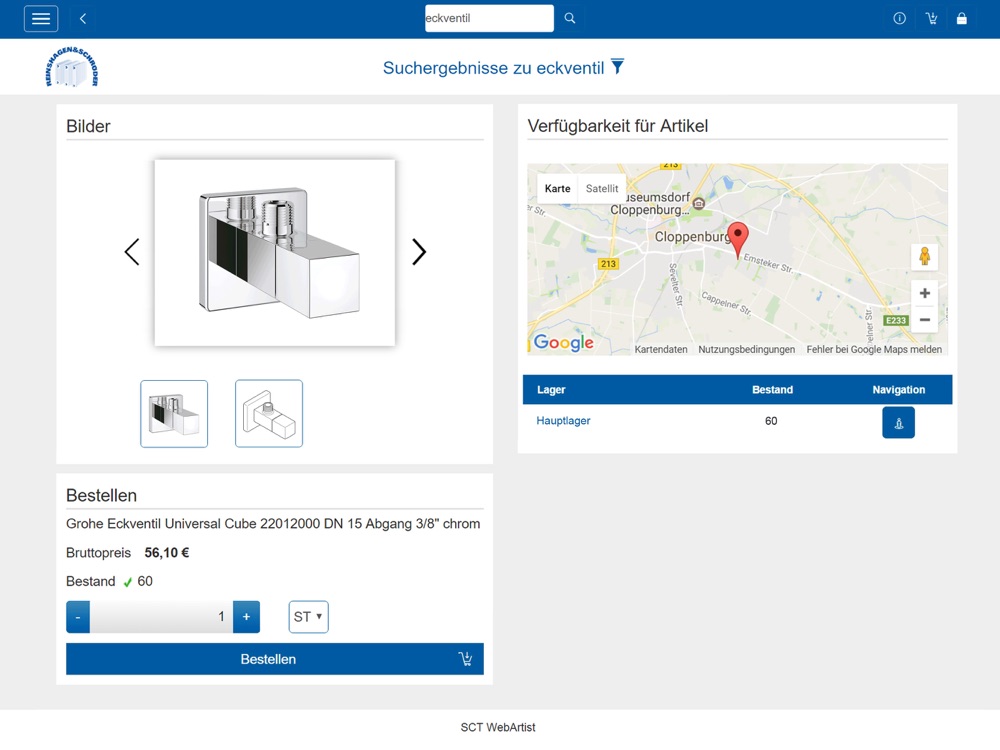Click Suchergebnisse zu eckventil heading
The width and height of the screenshot is (1000, 750).
[493, 68]
